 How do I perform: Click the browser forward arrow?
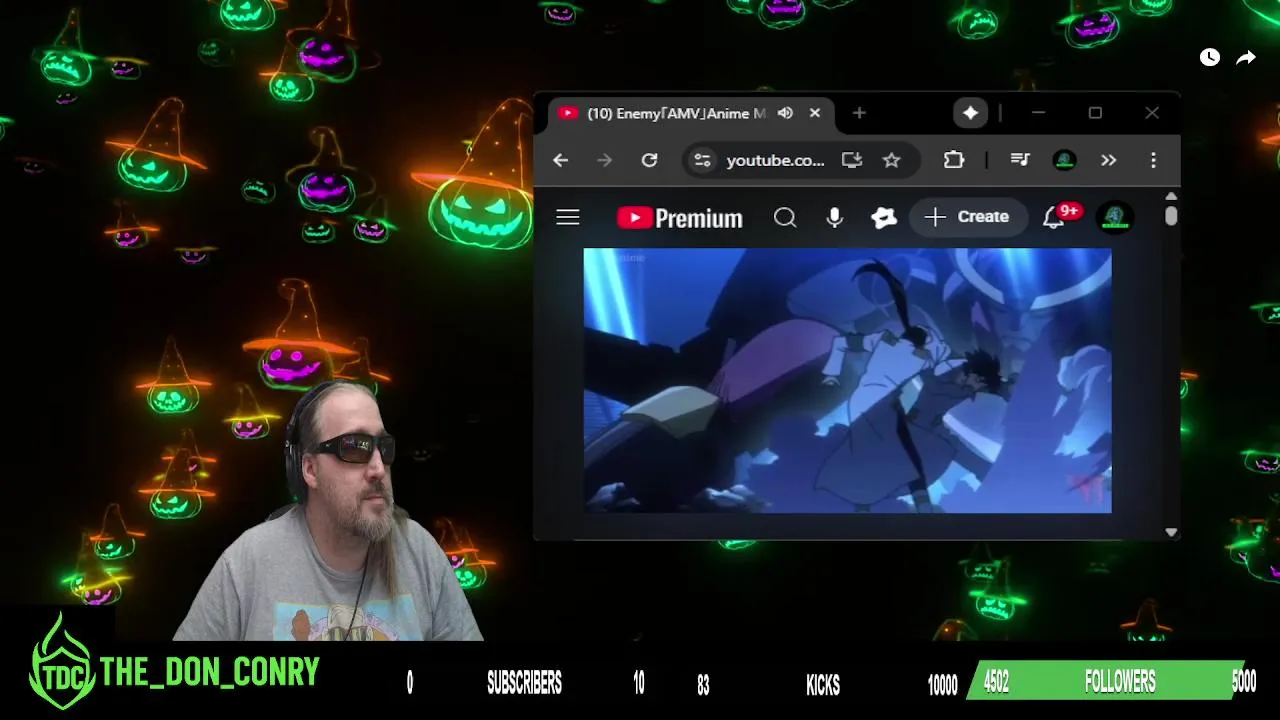[x=604, y=160]
